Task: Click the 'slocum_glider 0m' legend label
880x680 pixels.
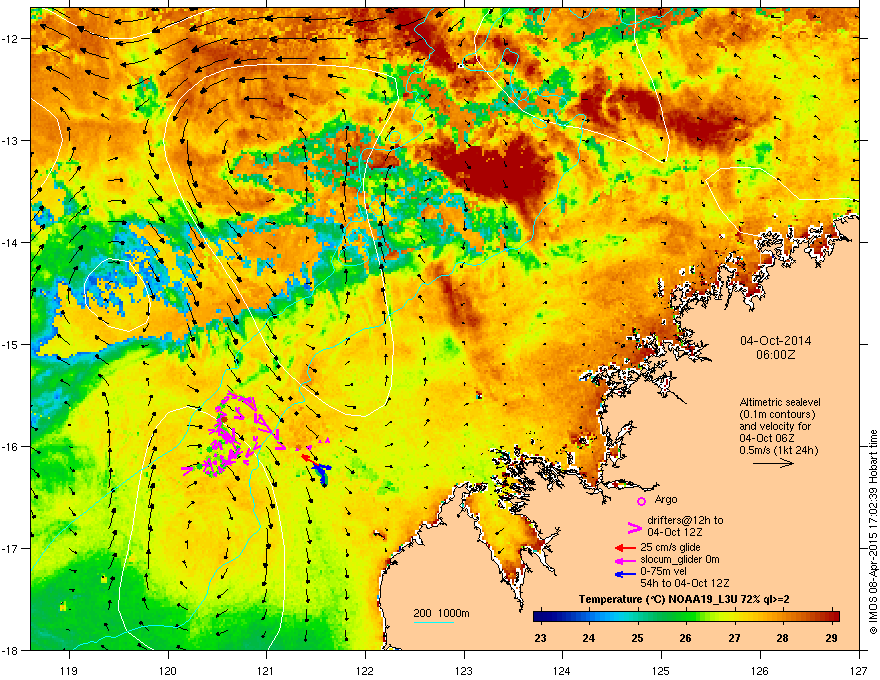Action: 680,559
